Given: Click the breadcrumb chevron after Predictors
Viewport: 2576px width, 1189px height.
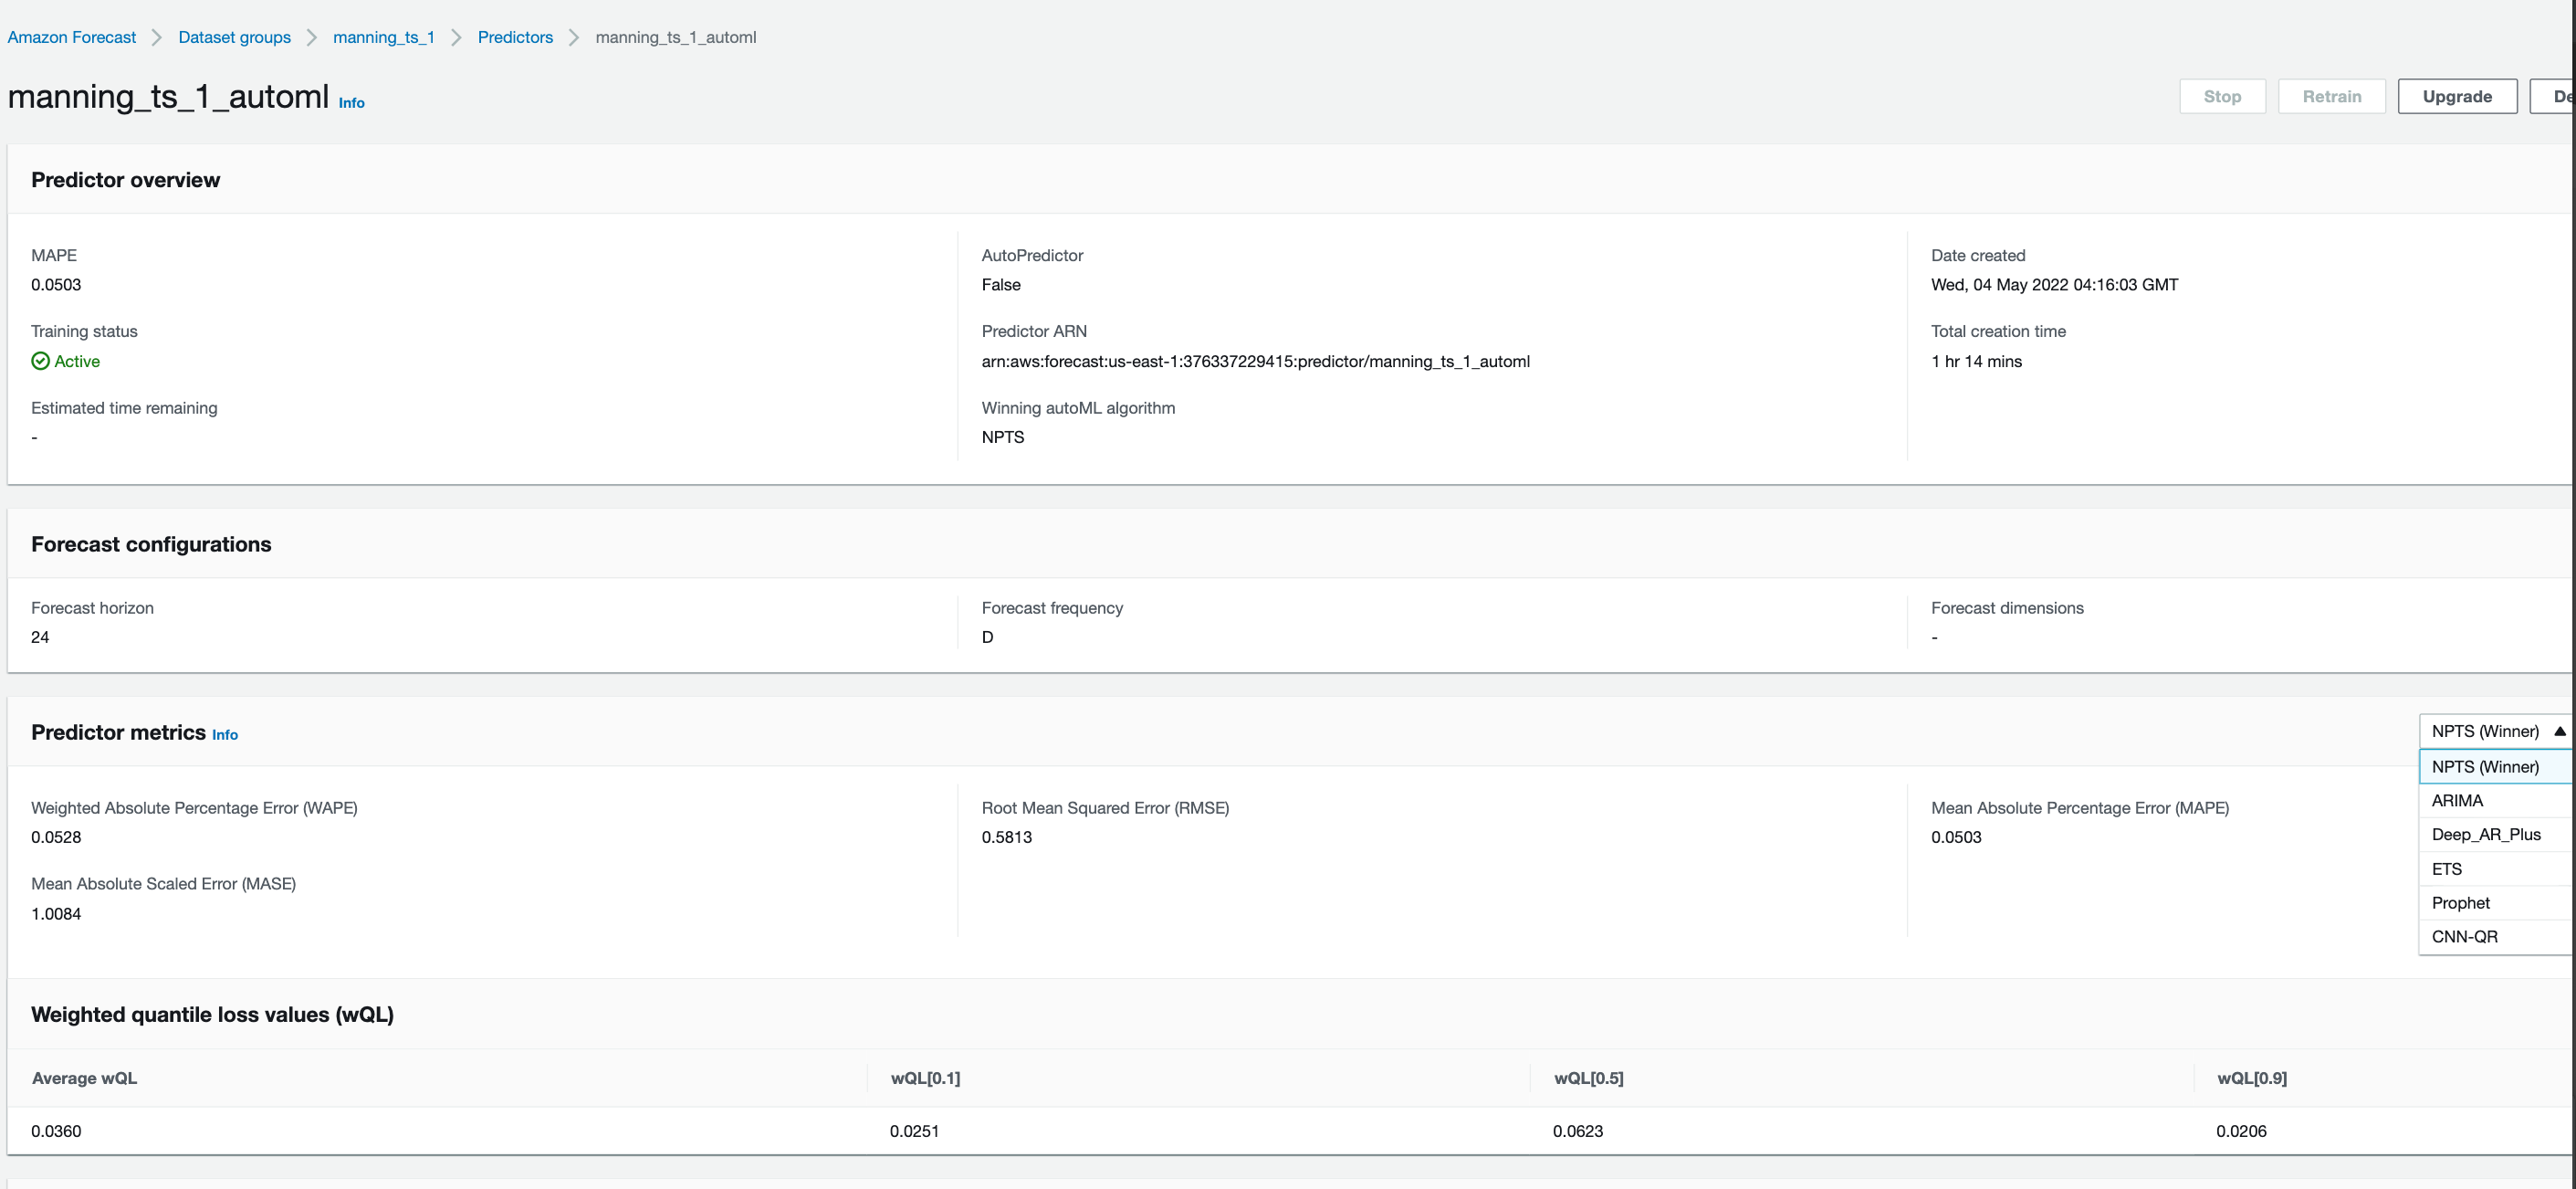Looking at the screenshot, I should [574, 37].
